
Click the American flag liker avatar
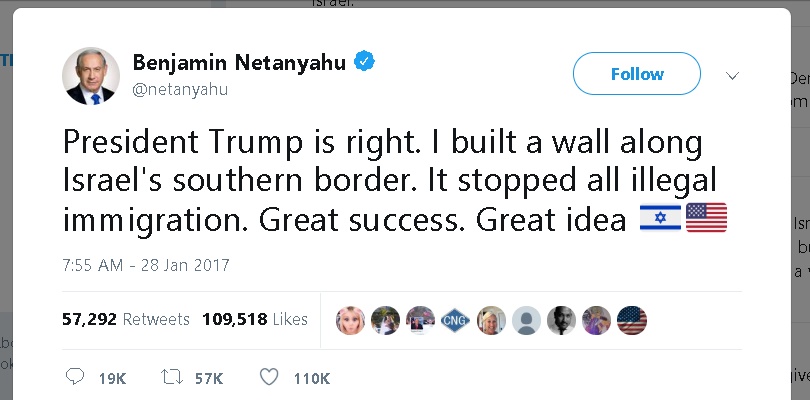[x=631, y=320]
